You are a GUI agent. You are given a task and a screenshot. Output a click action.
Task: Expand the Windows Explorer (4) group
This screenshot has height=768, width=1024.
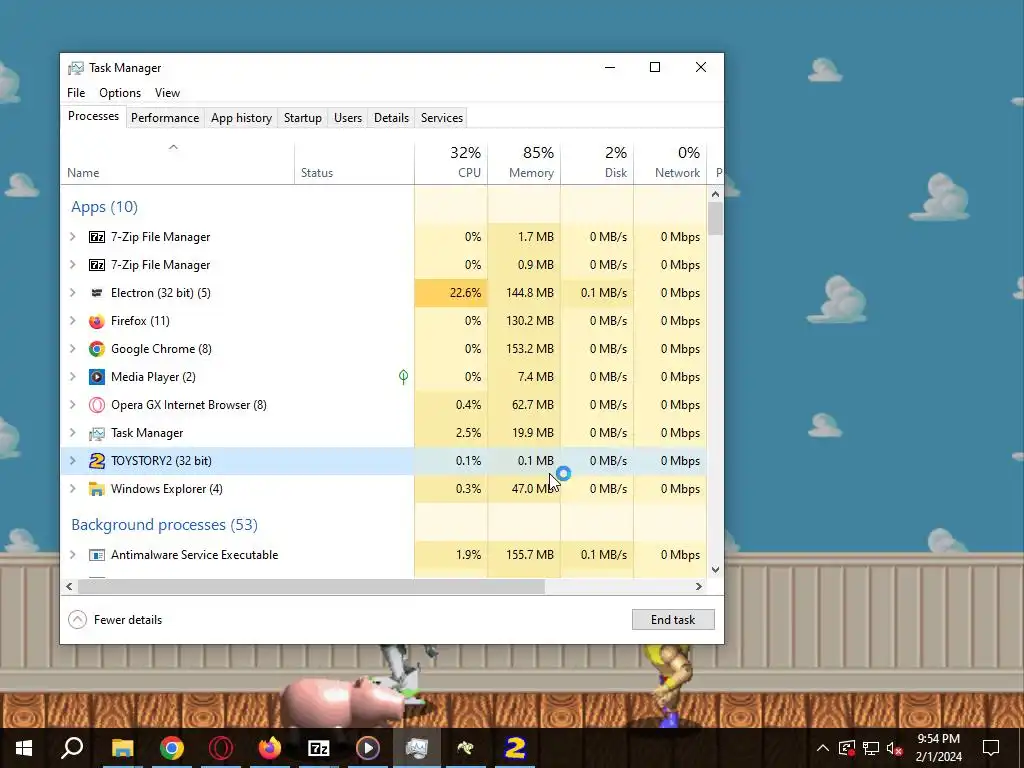coord(72,489)
